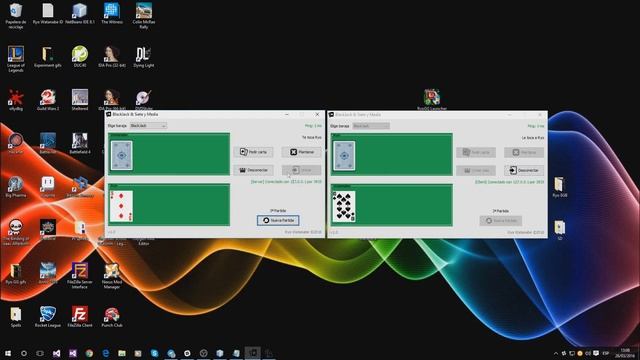The height and width of the screenshot is (360, 640).
Task: Select the Nexus Mod Manager desktop icon
Action: click(112, 276)
